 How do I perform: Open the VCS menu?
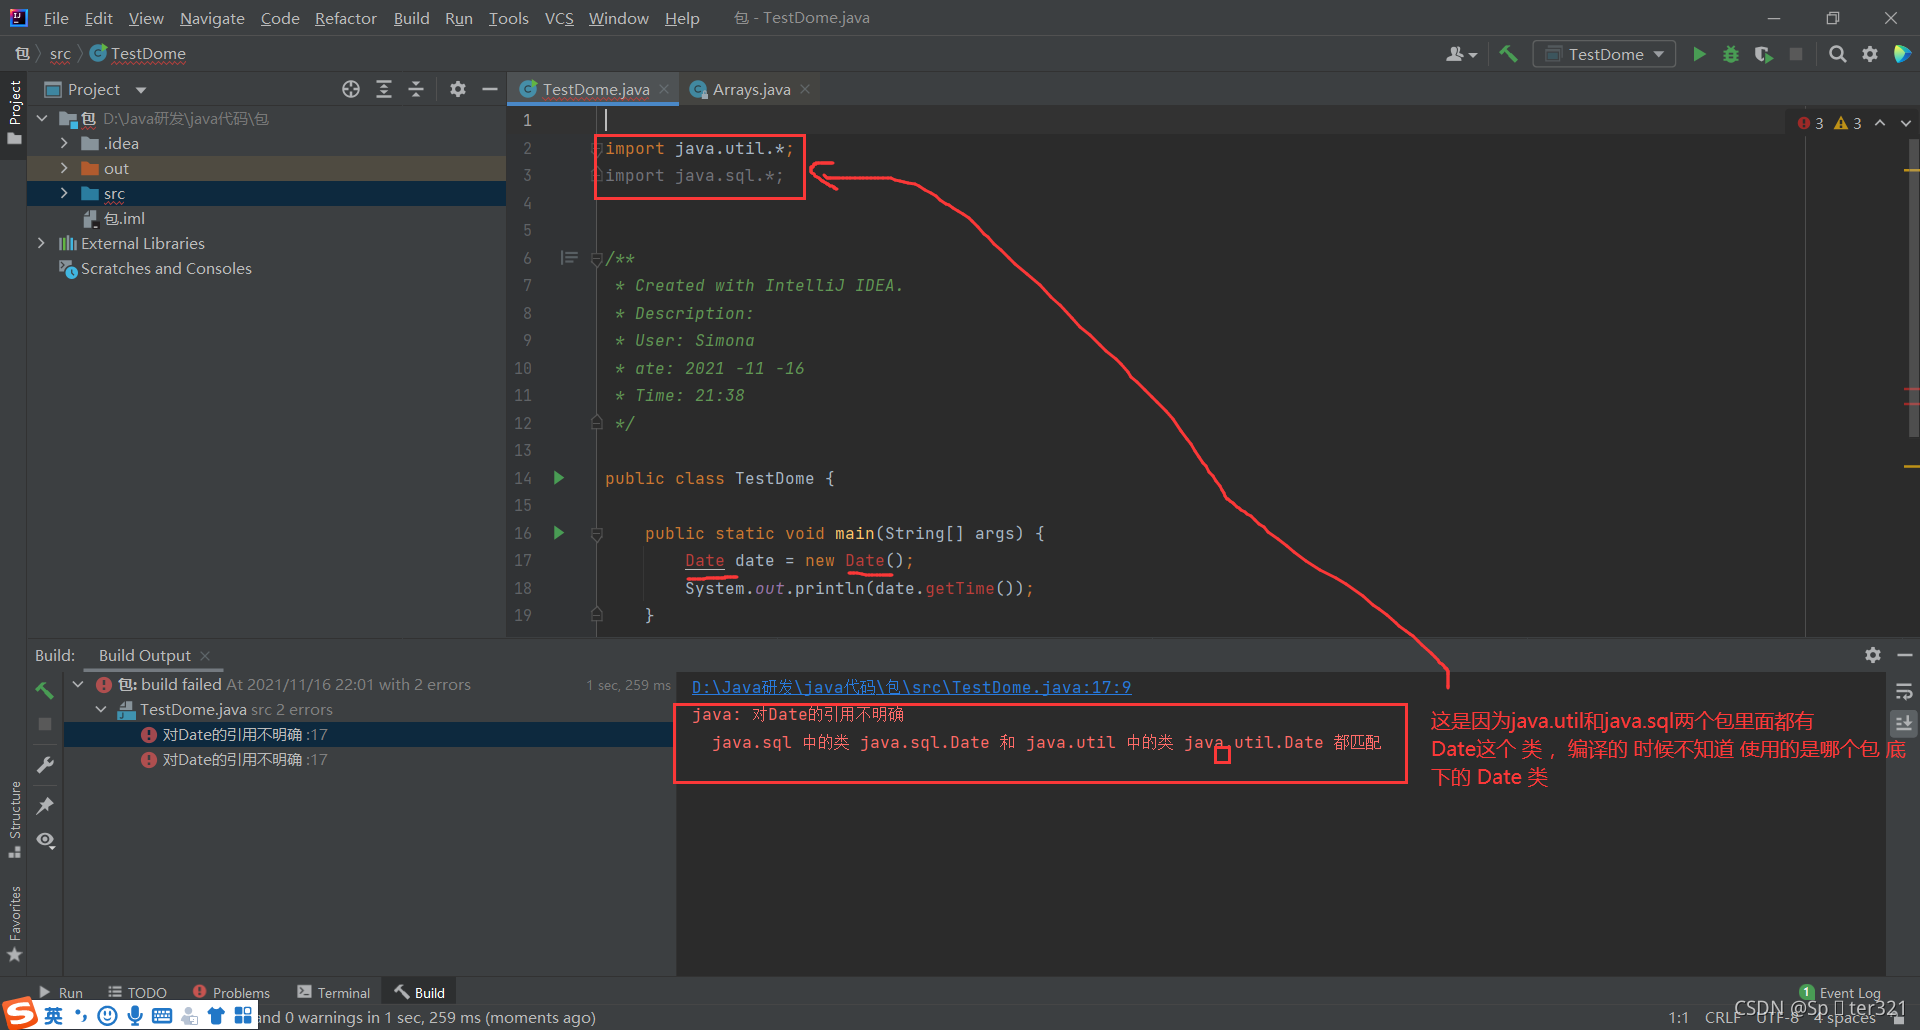coord(559,18)
